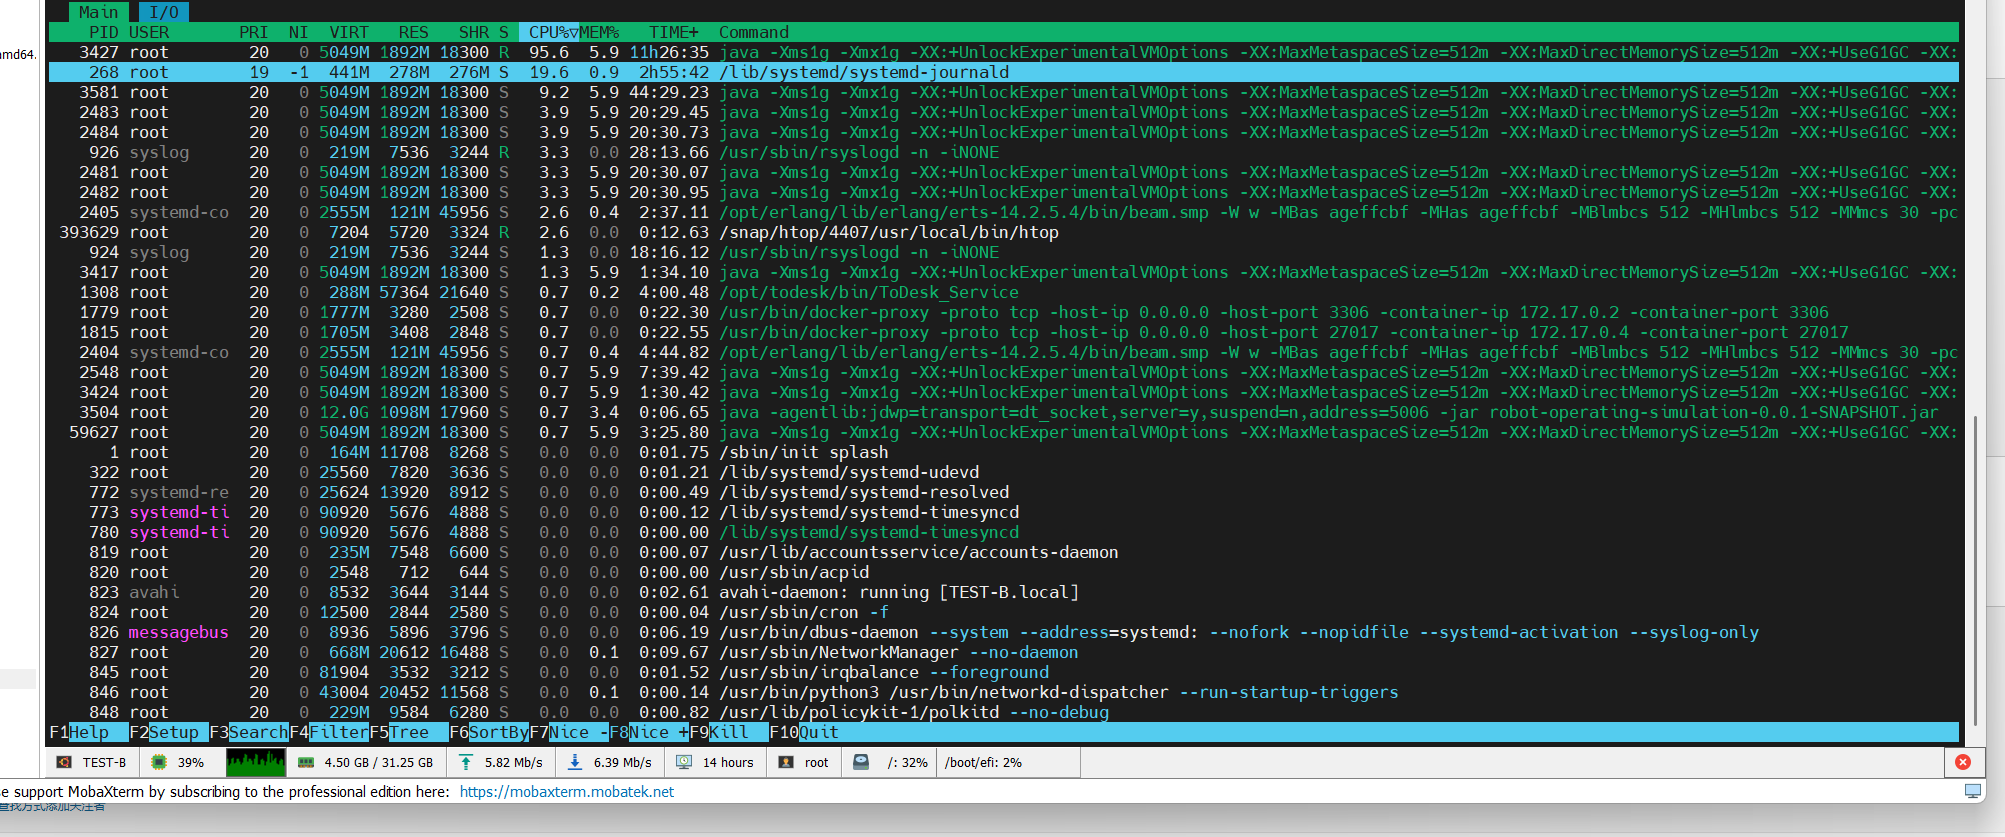Viewport: 2005px width, 837px height.
Task: Select the avahi-daemon process row
Action: [x=1004, y=592]
